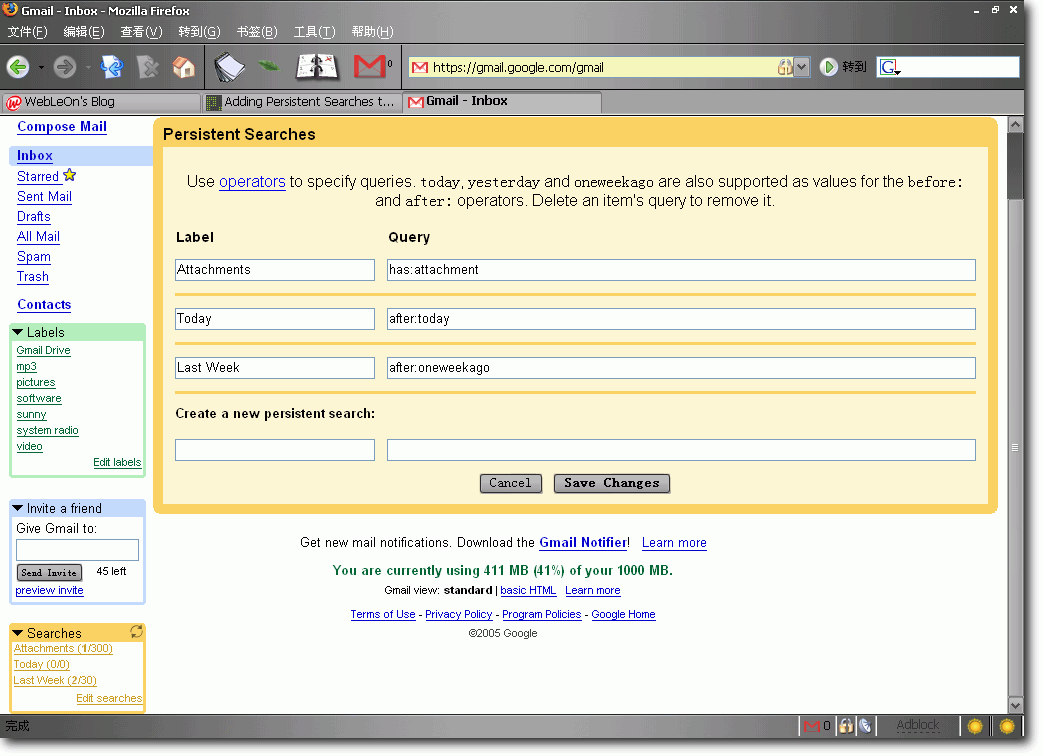This screenshot has height=756, width=1043.
Task: Open the notepad toolbar icon
Action: click(x=229, y=66)
